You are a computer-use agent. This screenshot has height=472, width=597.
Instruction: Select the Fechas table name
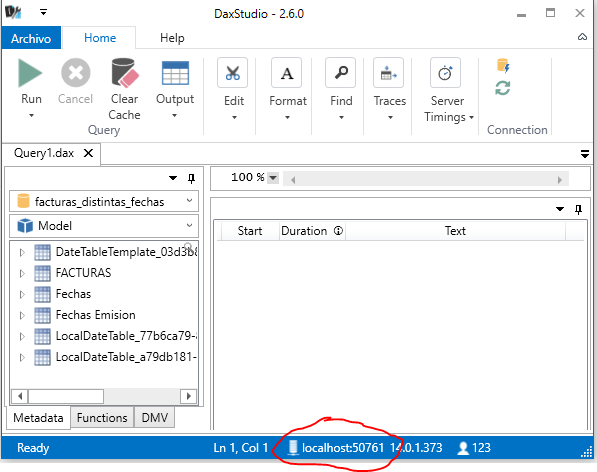coord(73,294)
